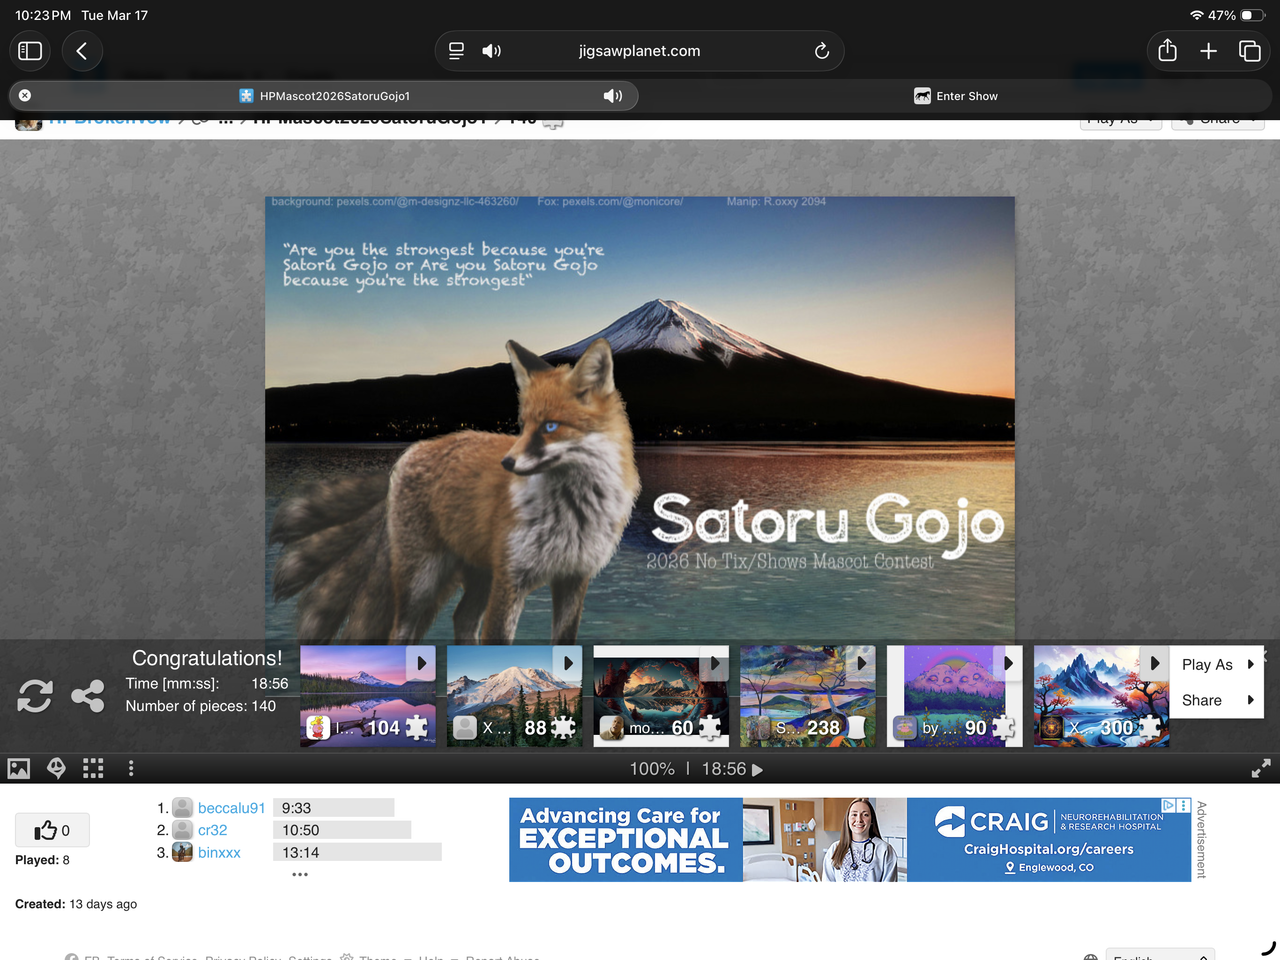
Task: Open the 60-piece cave lake puzzle
Action: pos(661,696)
